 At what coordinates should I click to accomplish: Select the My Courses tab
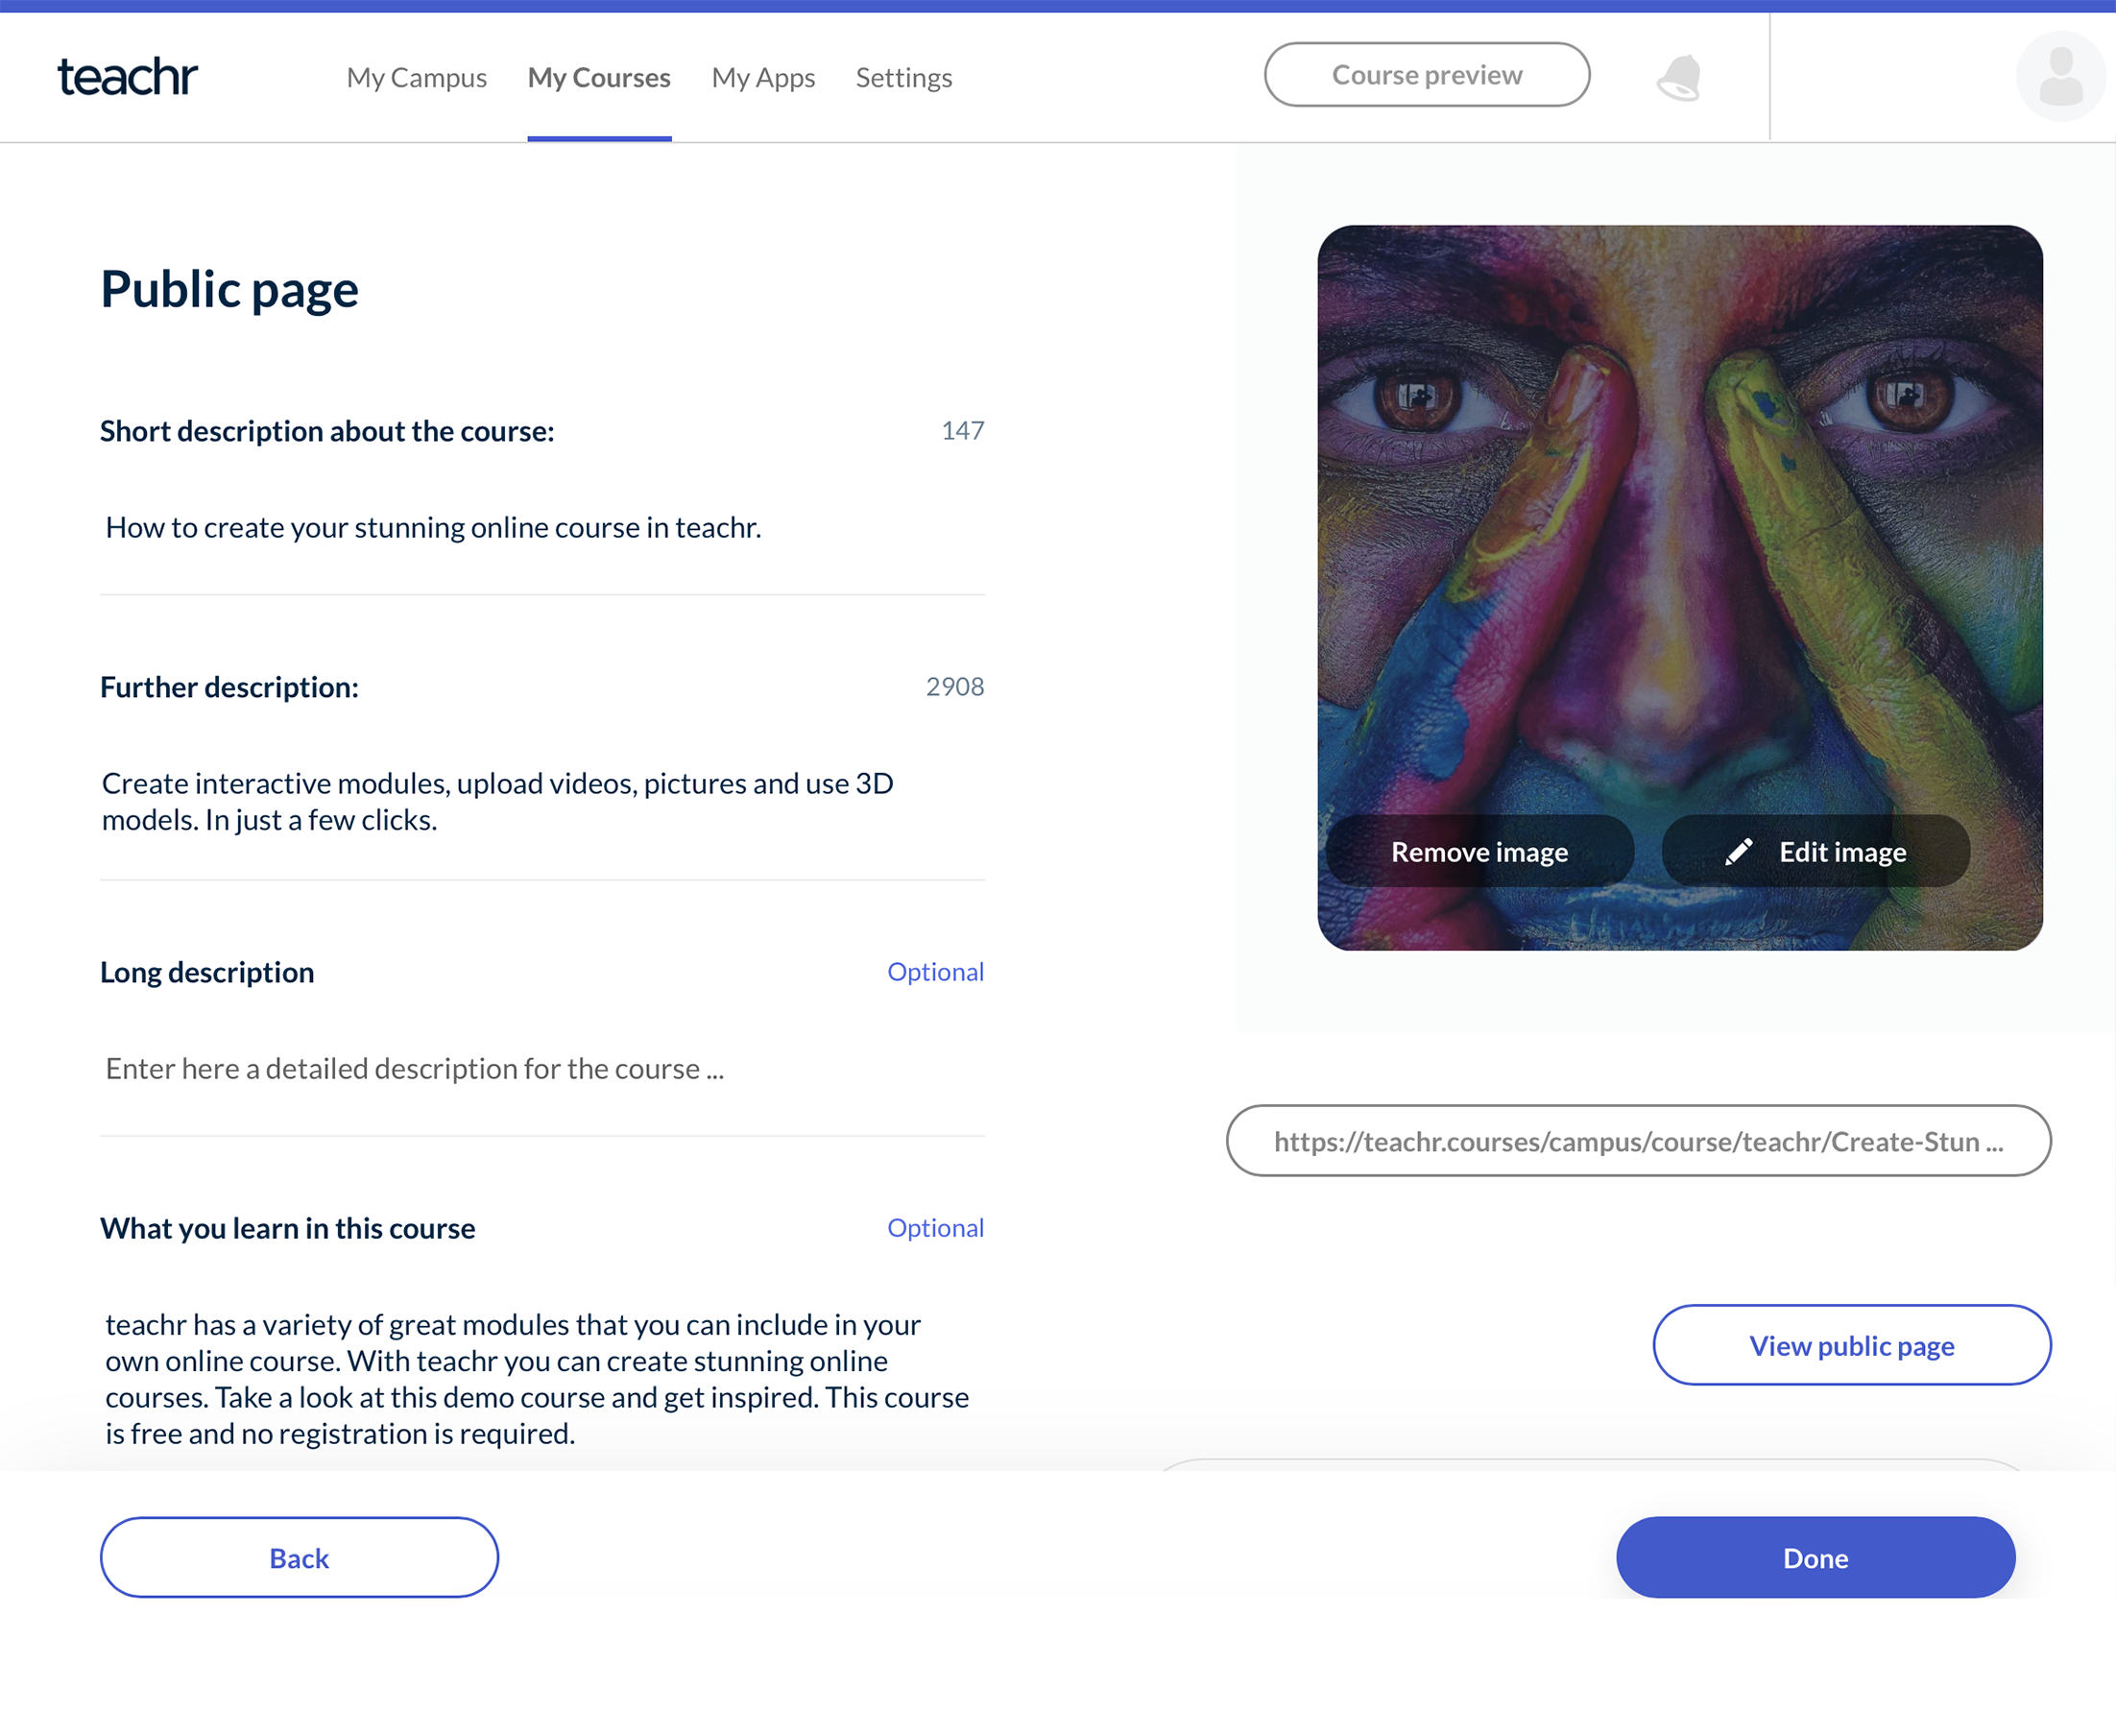tap(599, 77)
